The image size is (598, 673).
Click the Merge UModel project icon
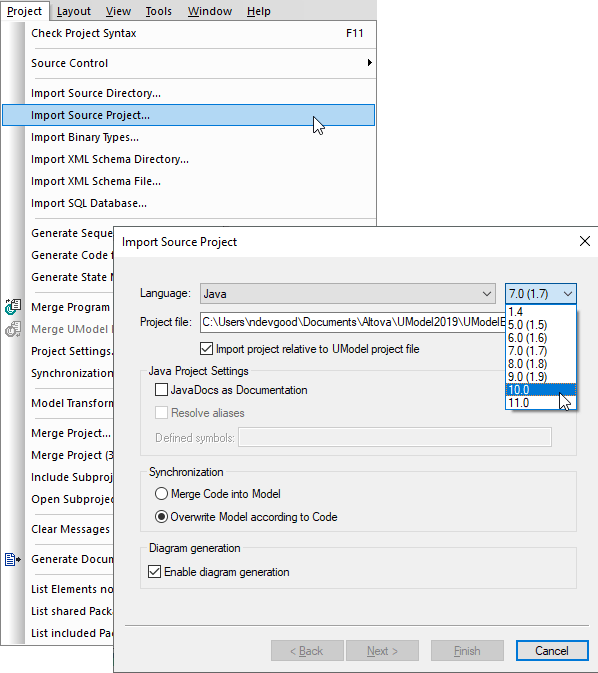pos(13,329)
